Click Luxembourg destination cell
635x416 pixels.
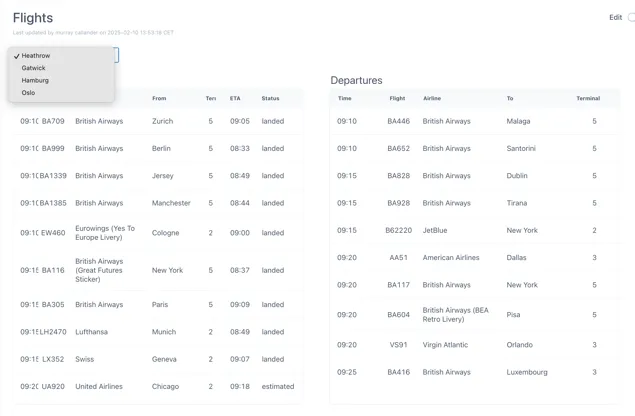[x=527, y=372]
